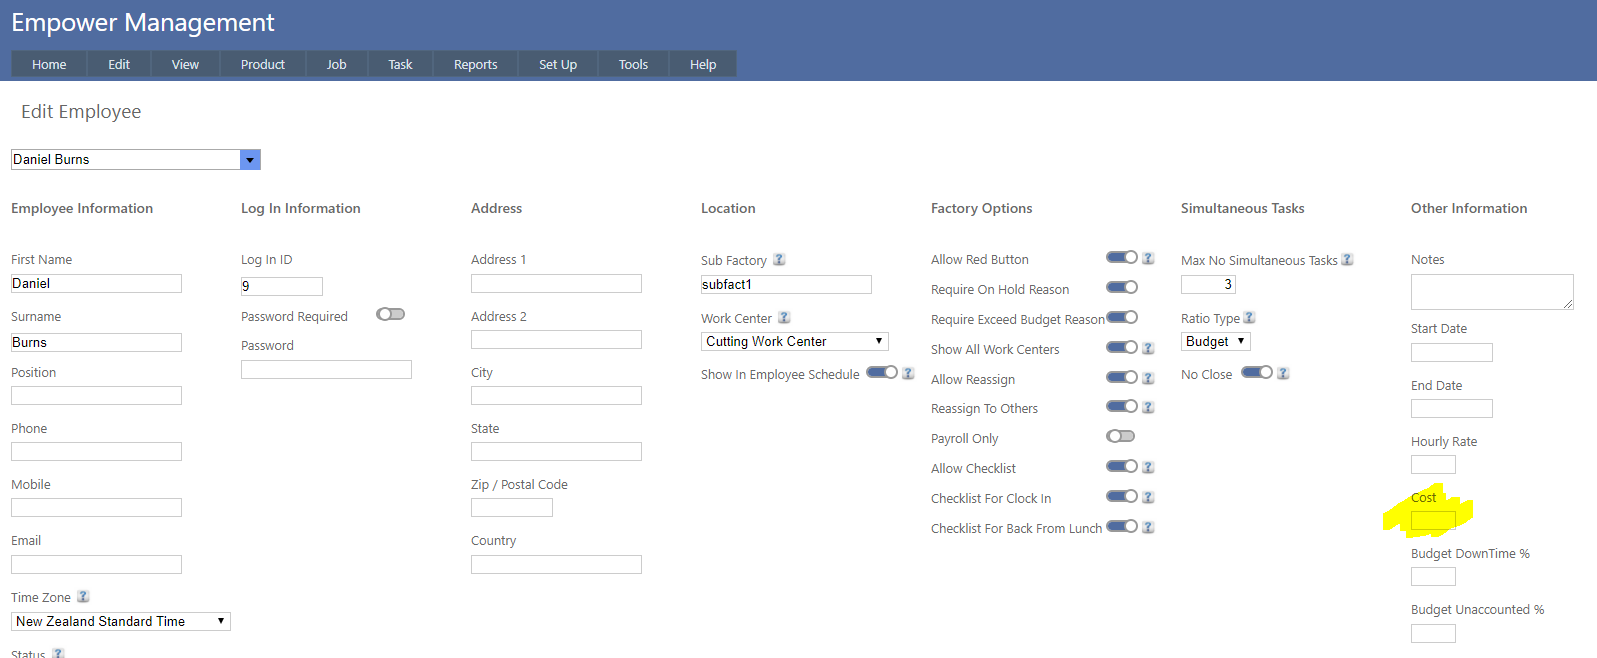Click help icon next to Allow Red Button
Image resolution: width=1597 pixels, height=658 pixels.
(x=1148, y=258)
